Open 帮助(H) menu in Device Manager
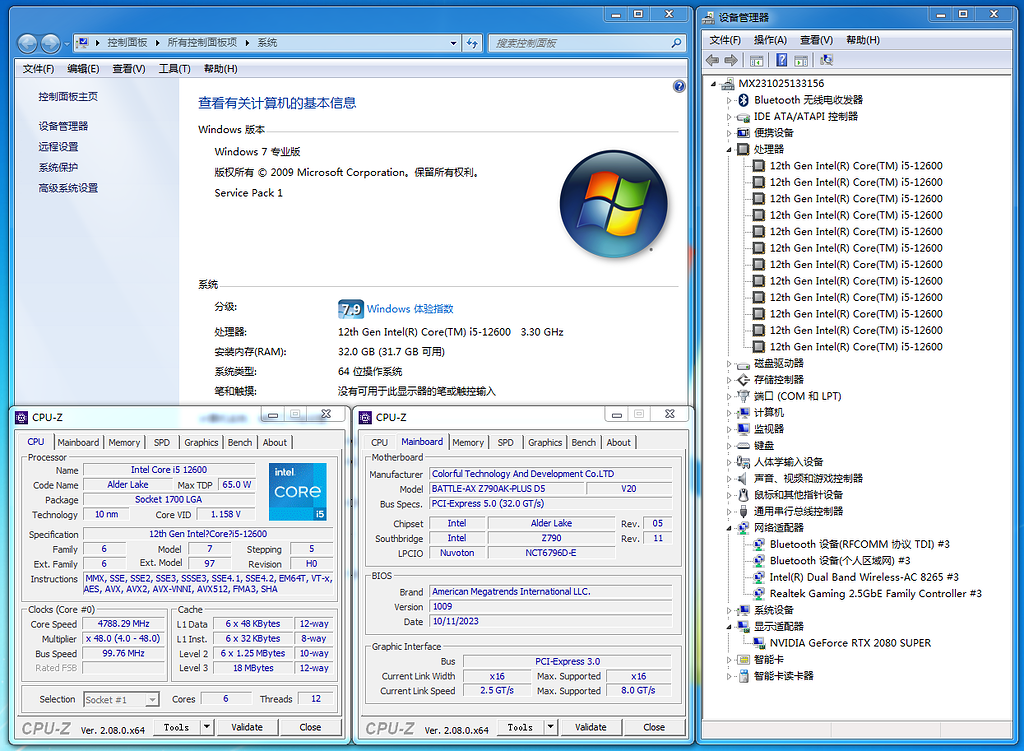Image resolution: width=1024 pixels, height=751 pixels. (863, 40)
